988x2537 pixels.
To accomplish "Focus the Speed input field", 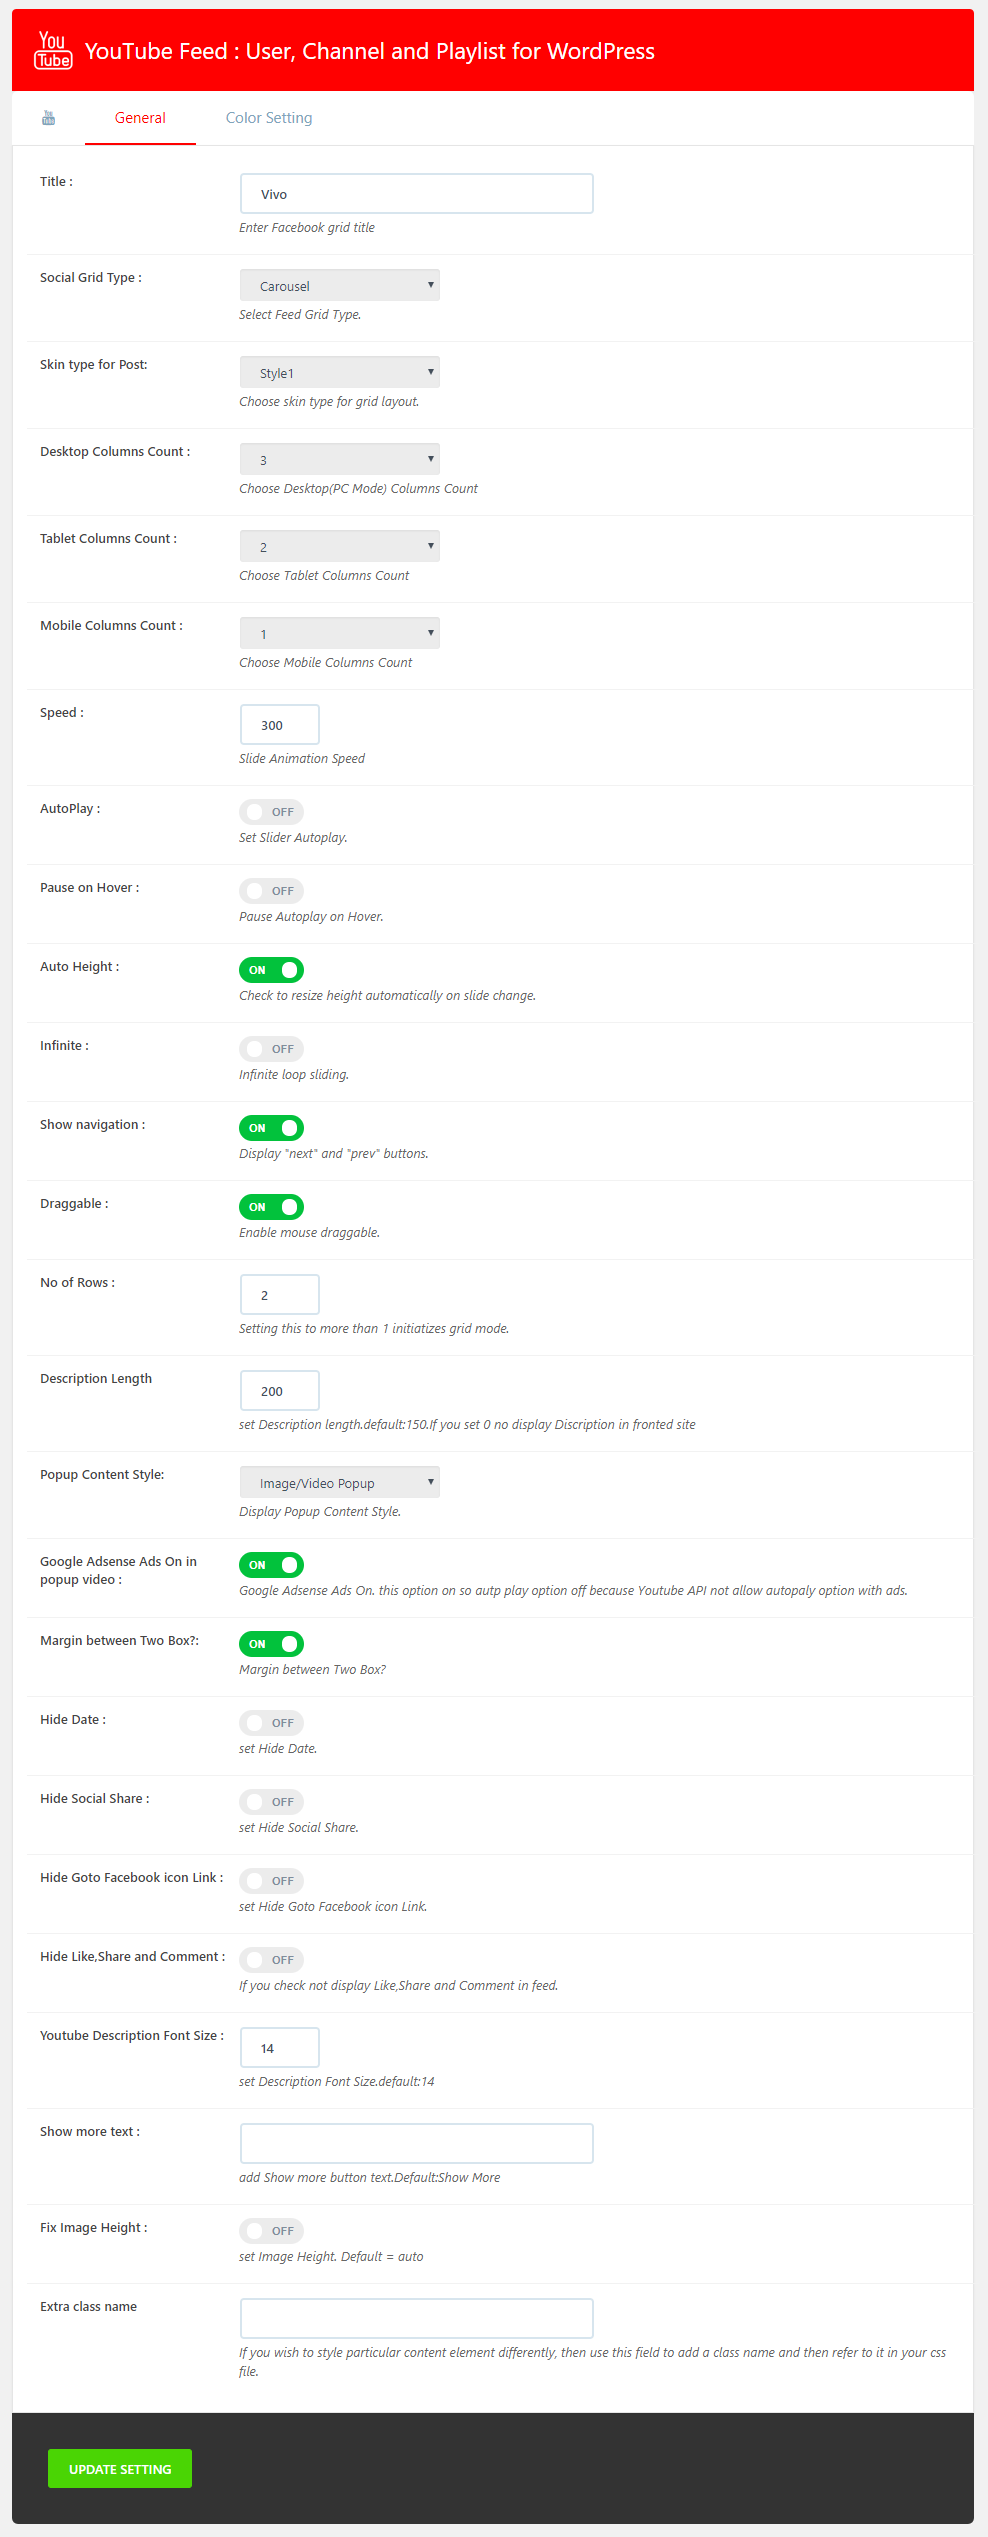I will 280,725.
